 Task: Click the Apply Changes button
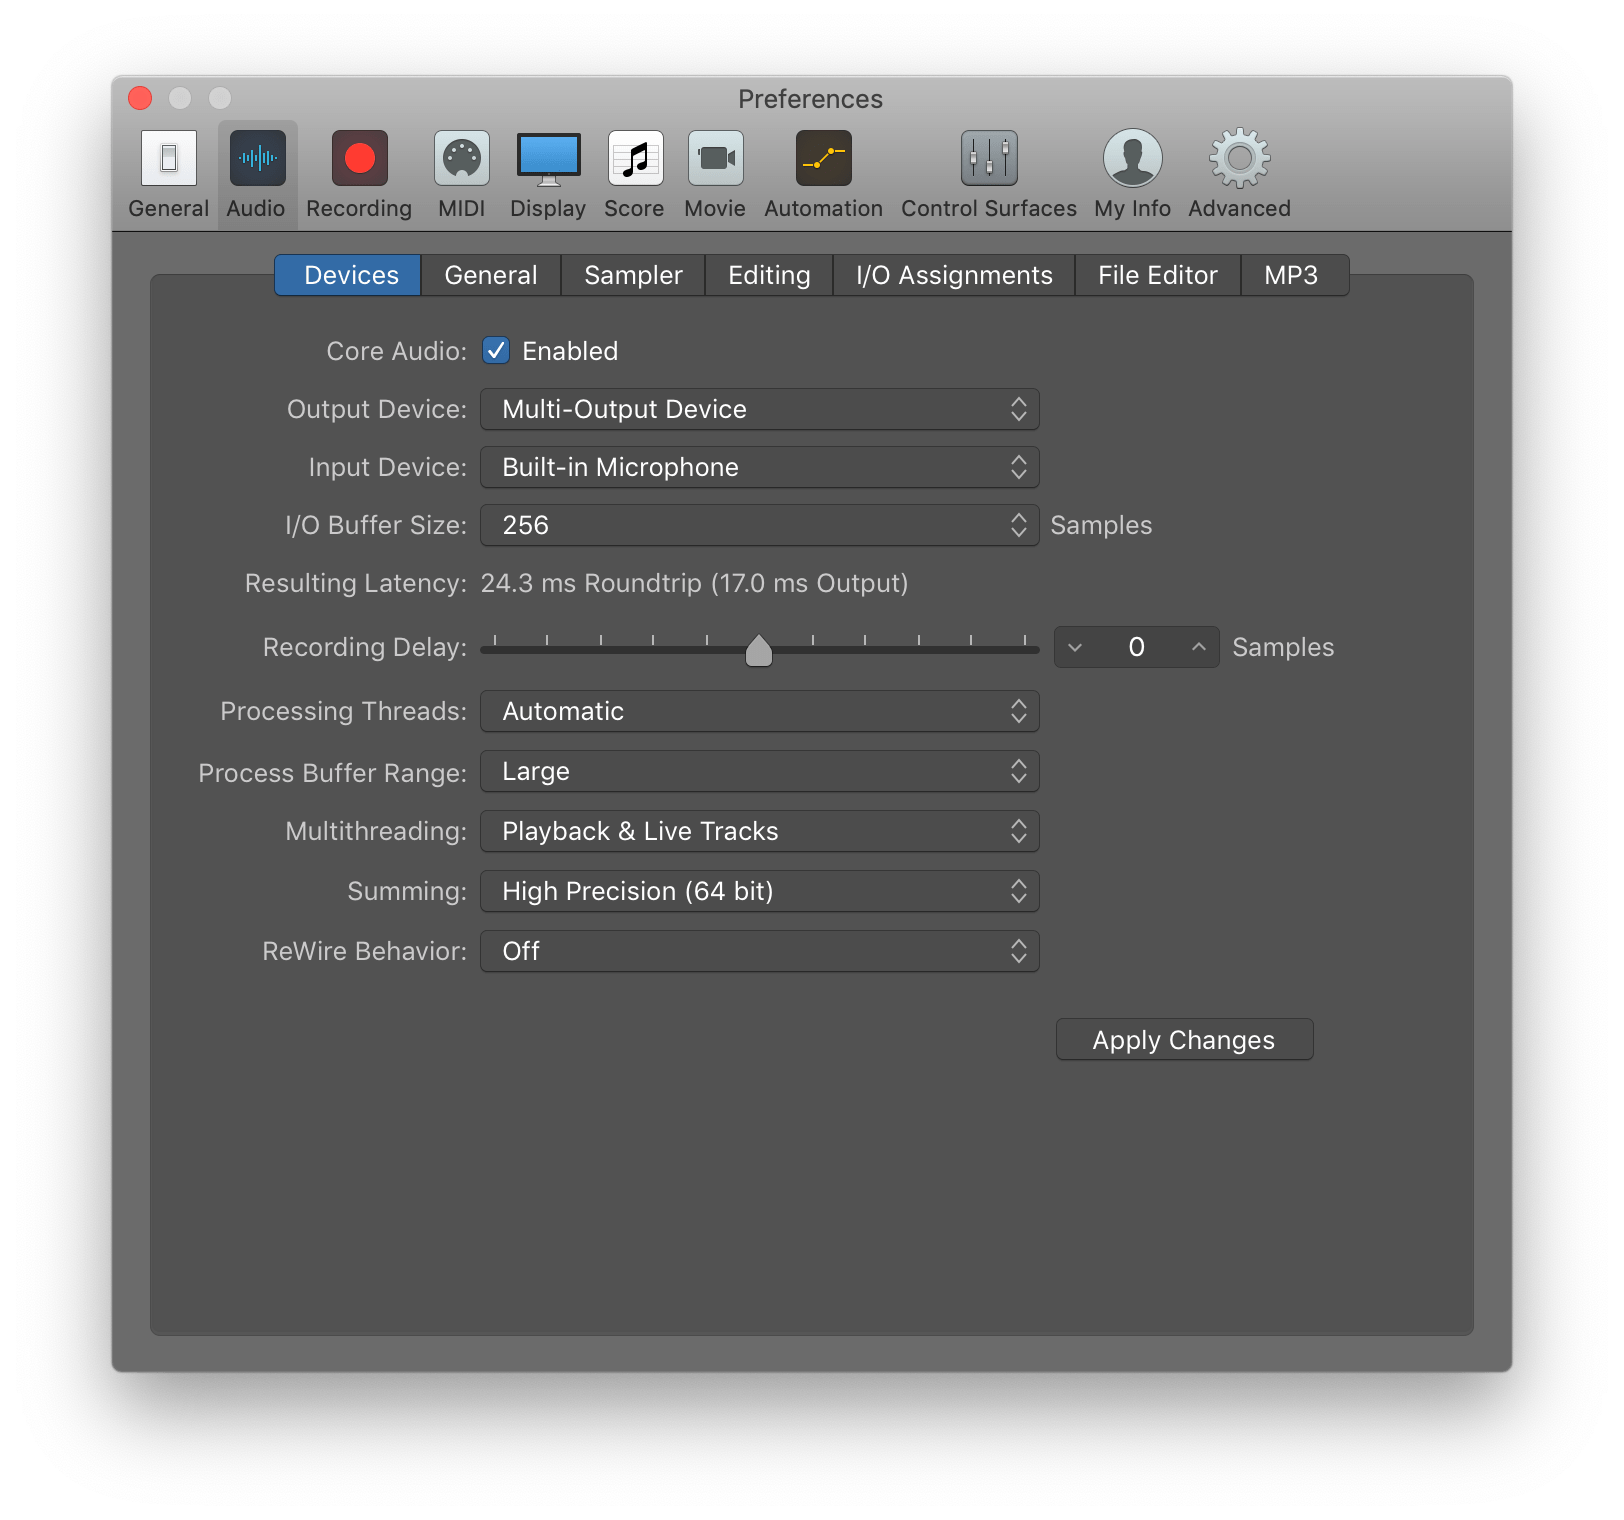1183,1039
